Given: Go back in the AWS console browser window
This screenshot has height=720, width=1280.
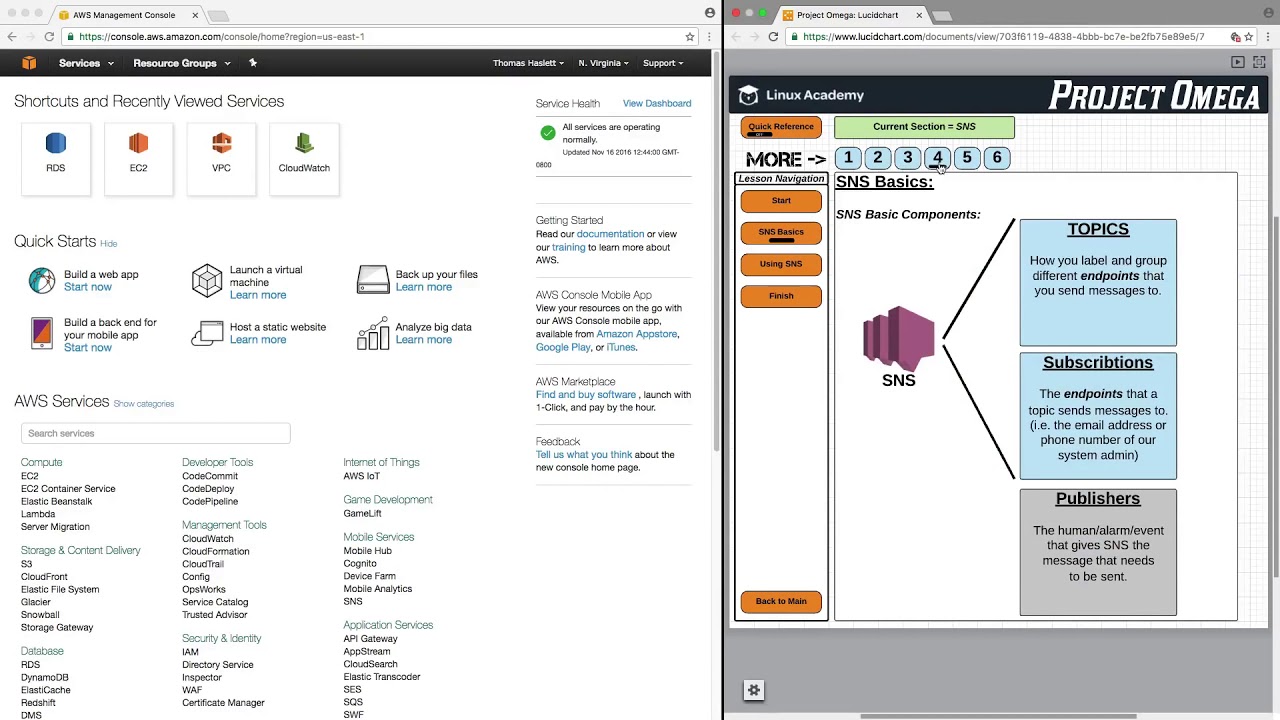Looking at the screenshot, I should tap(12, 37).
